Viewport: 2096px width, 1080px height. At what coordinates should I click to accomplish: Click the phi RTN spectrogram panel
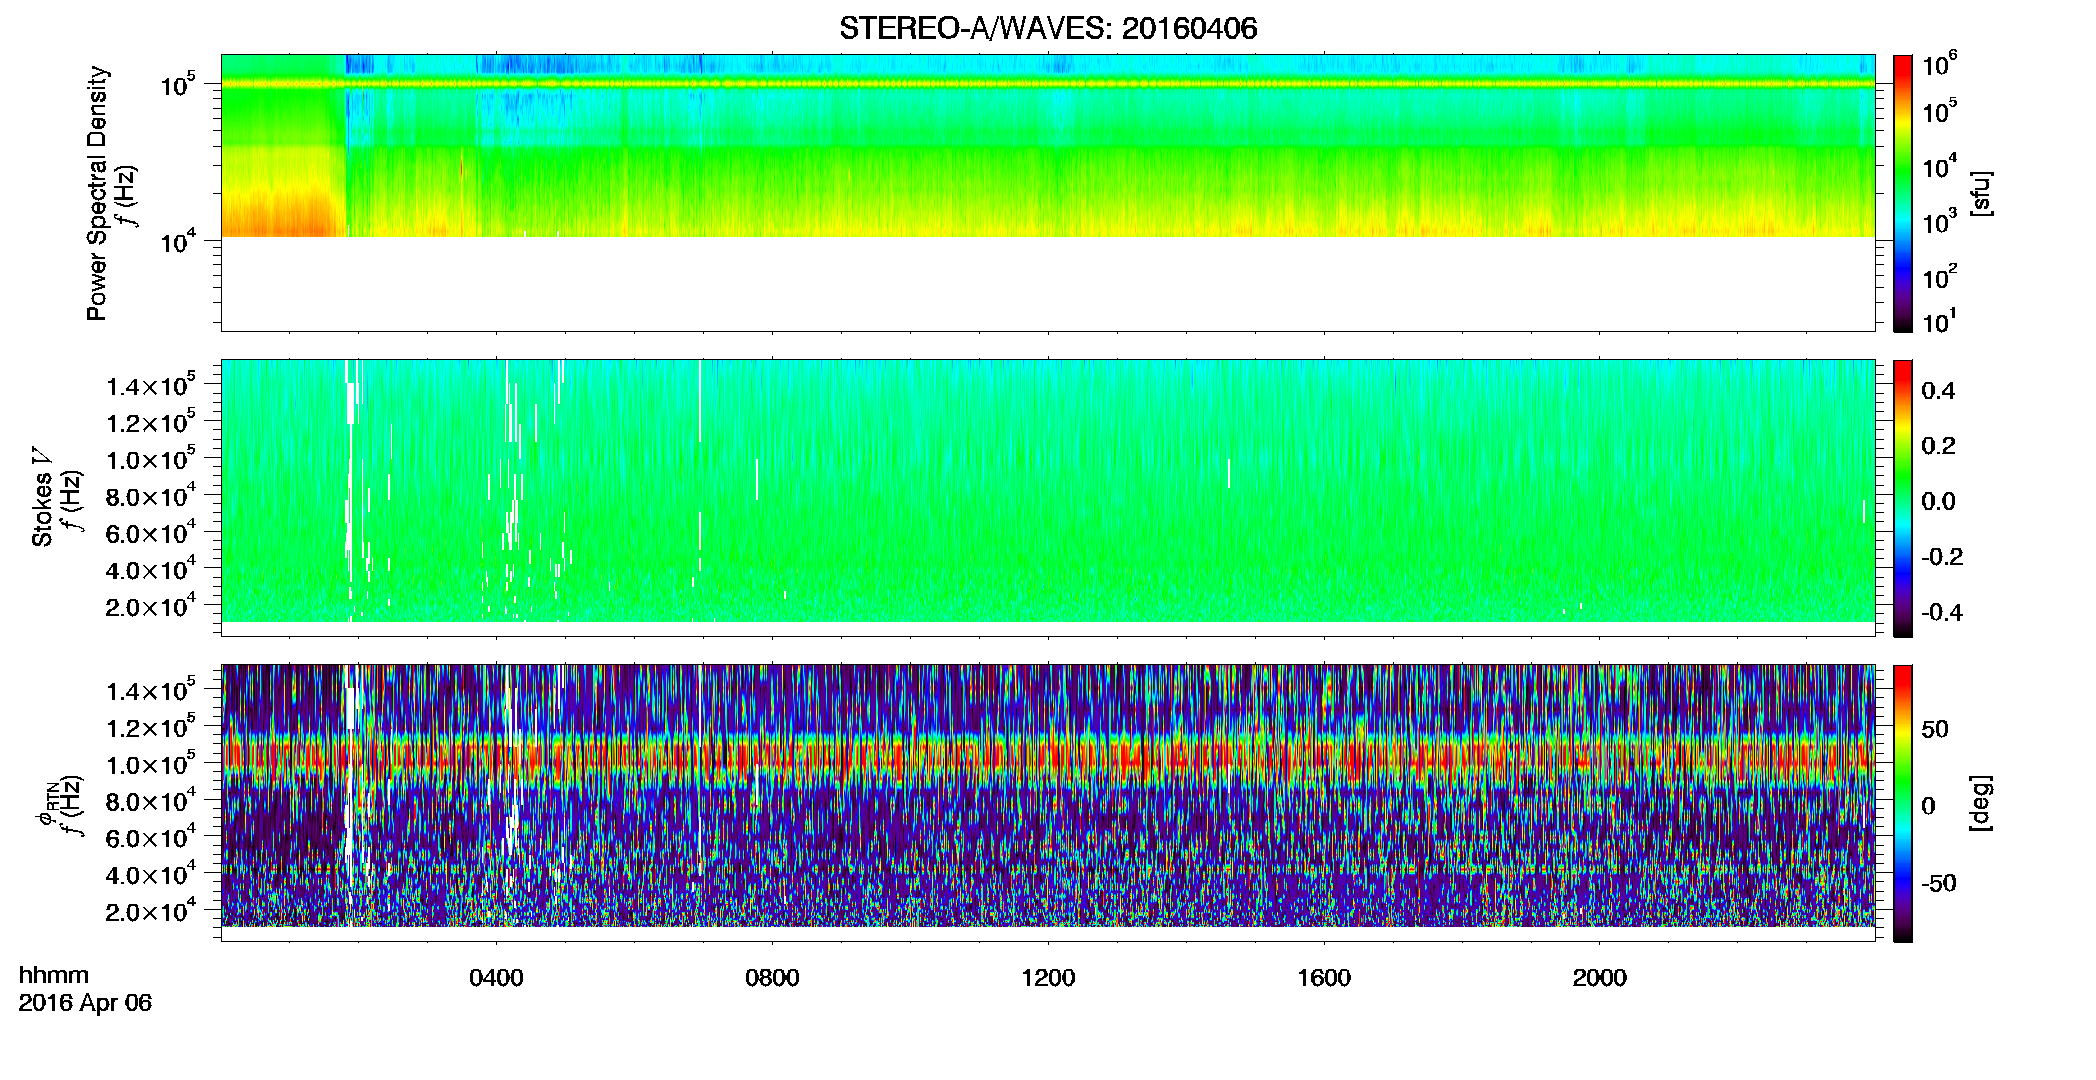[1048, 803]
